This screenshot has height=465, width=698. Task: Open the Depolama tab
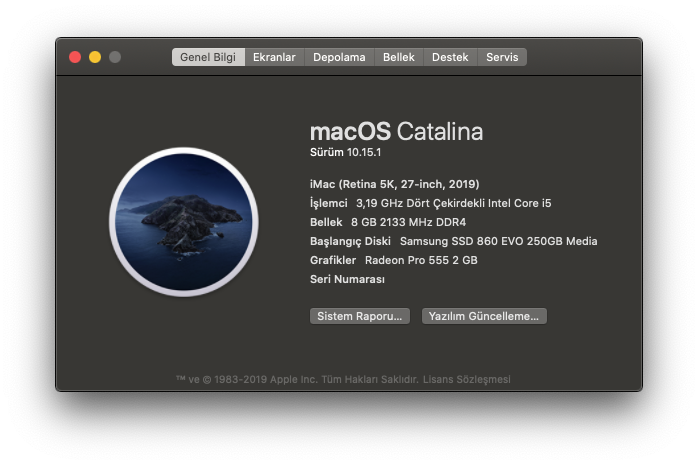point(339,58)
